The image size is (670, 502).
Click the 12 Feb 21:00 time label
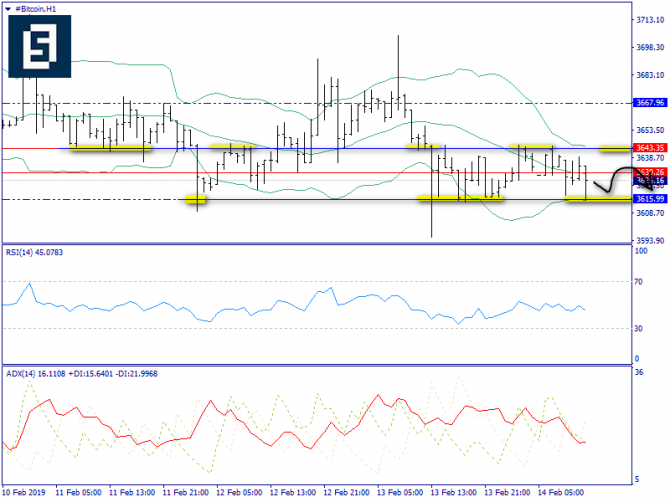tap(347, 493)
